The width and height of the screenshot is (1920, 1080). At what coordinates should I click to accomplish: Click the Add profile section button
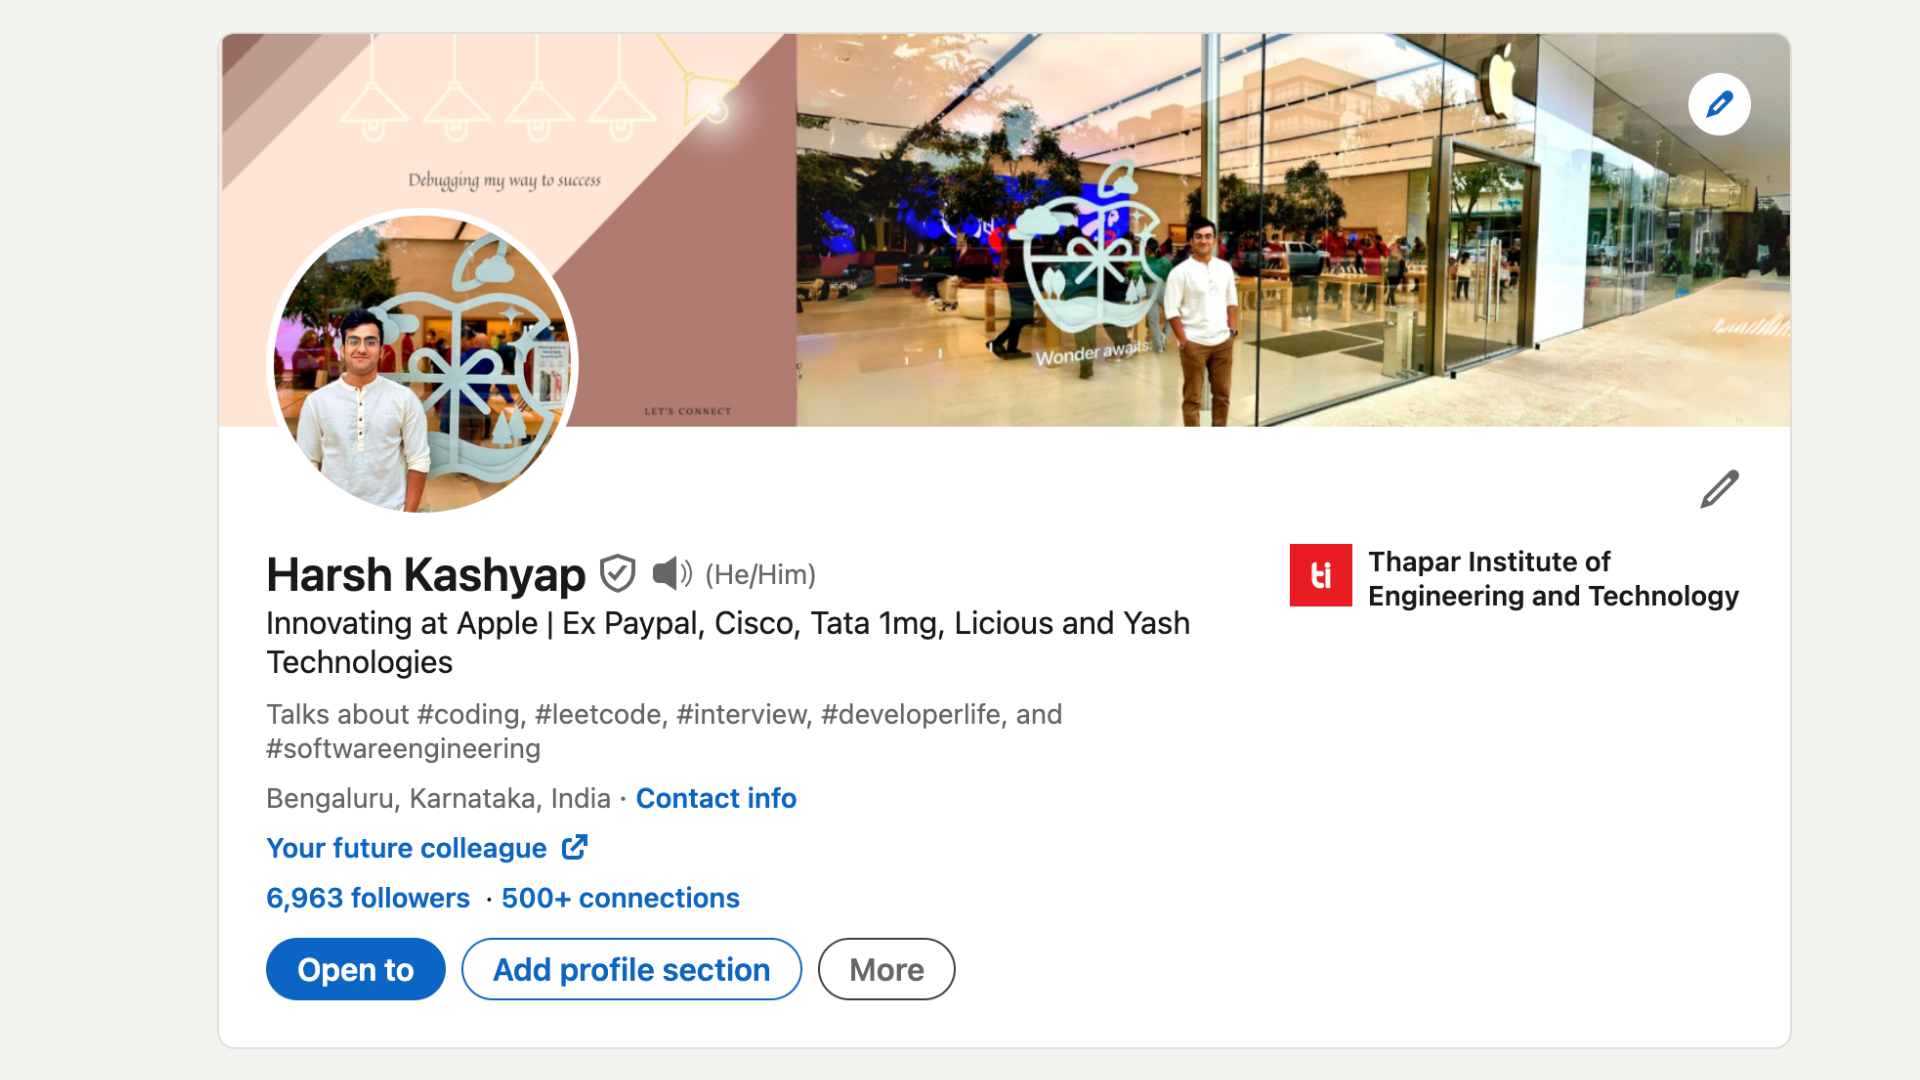click(630, 969)
